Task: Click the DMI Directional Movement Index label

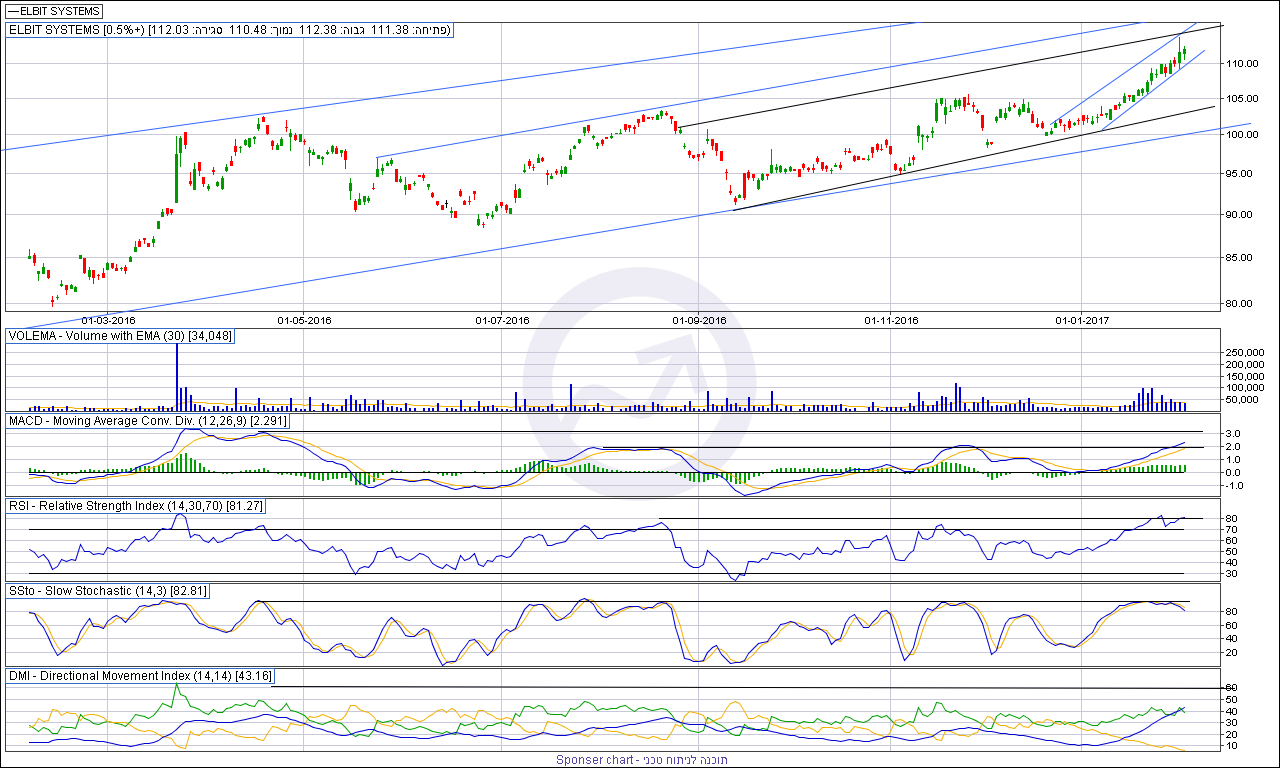Action: pos(139,676)
